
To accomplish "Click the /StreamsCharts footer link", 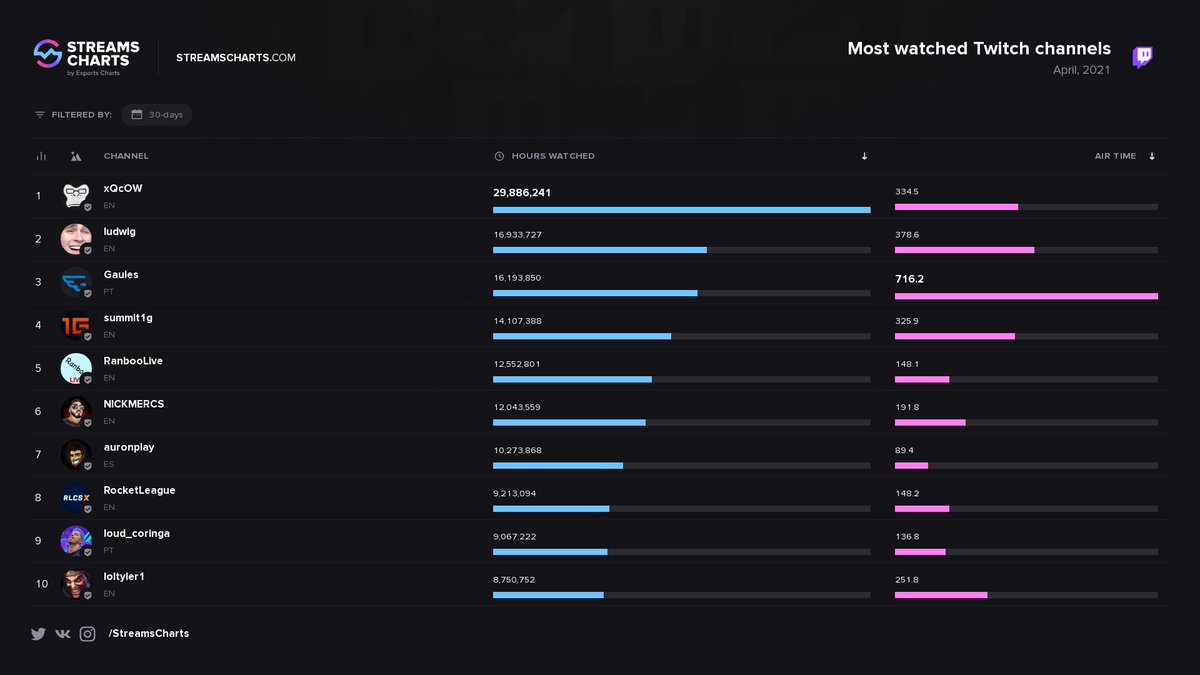I will 148,633.
